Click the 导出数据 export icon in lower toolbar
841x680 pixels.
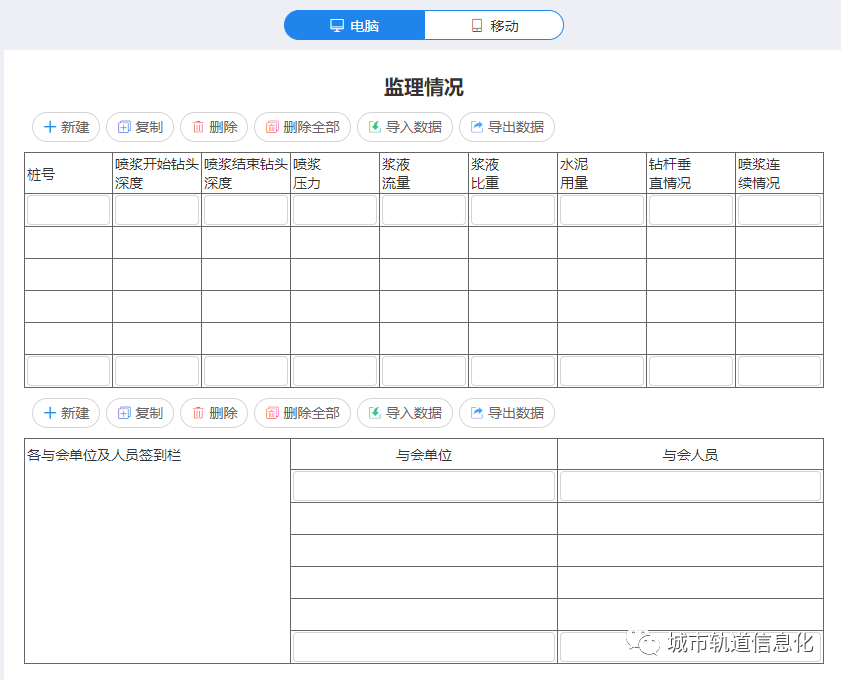[477, 413]
